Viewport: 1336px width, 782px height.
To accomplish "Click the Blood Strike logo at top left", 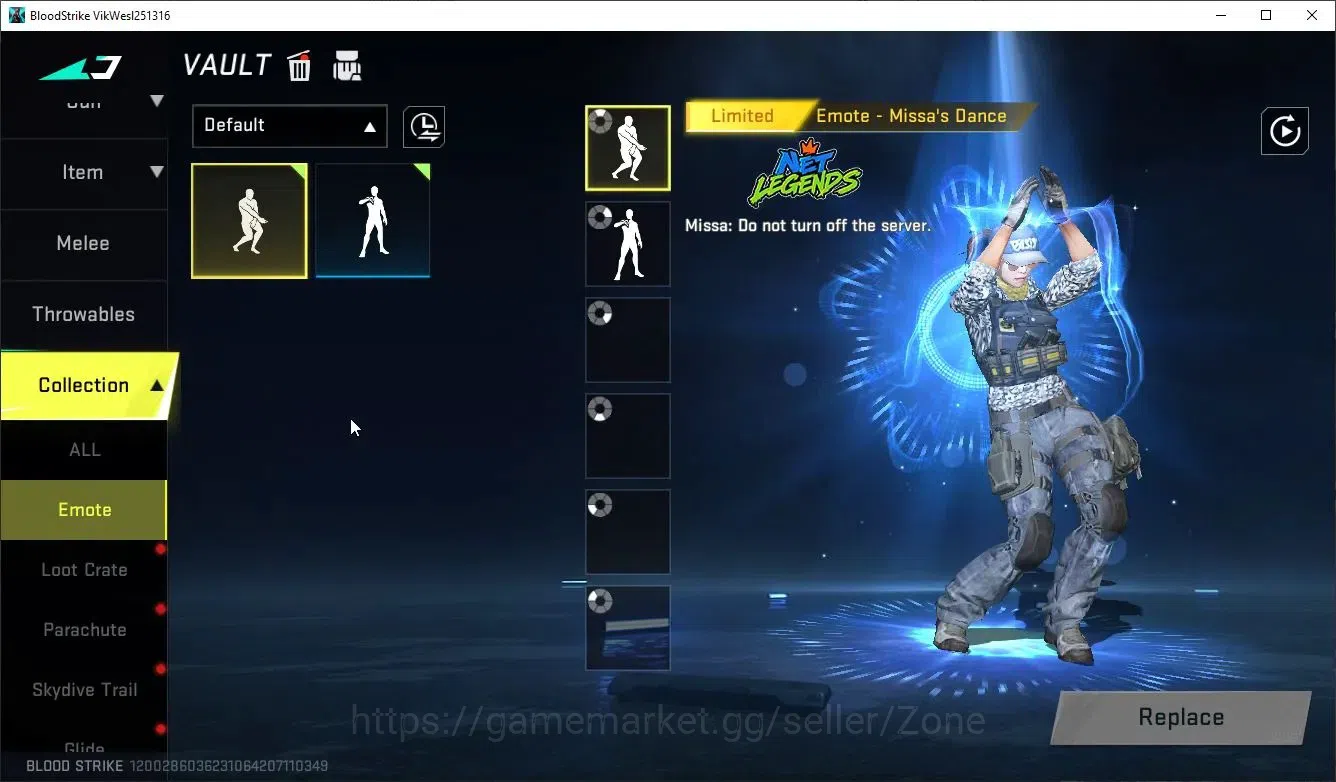I will click(81, 68).
